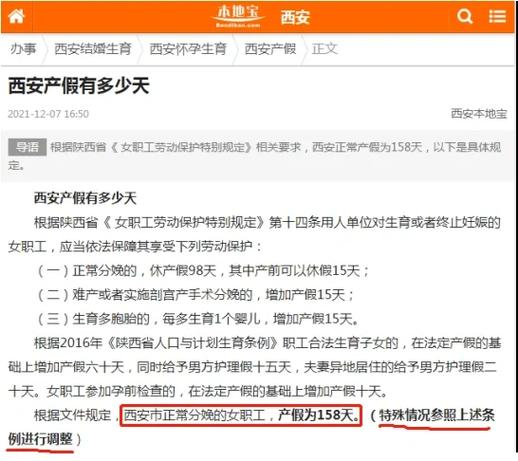518x461 pixels.
Task: Click the source 西安本地宝
Action: pyautogui.click(x=479, y=114)
